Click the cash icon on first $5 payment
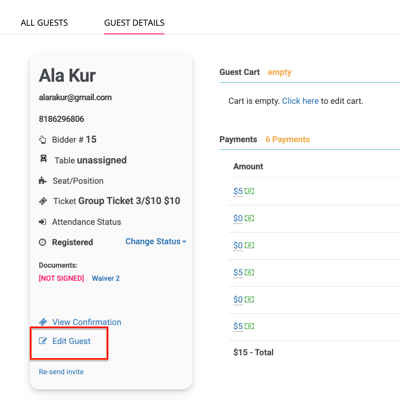Viewport: 400px width, 400px height. click(x=249, y=191)
